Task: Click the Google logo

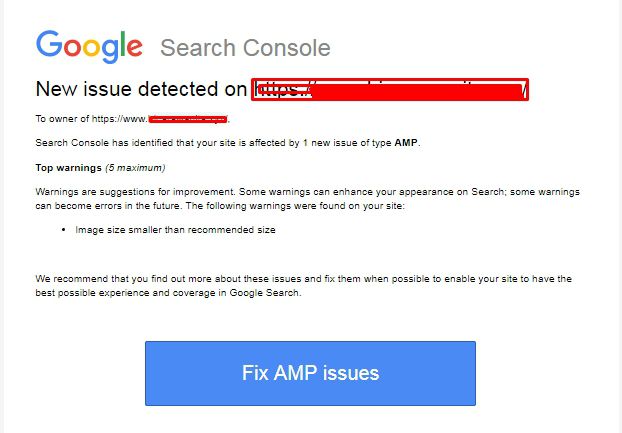Action: click(89, 47)
